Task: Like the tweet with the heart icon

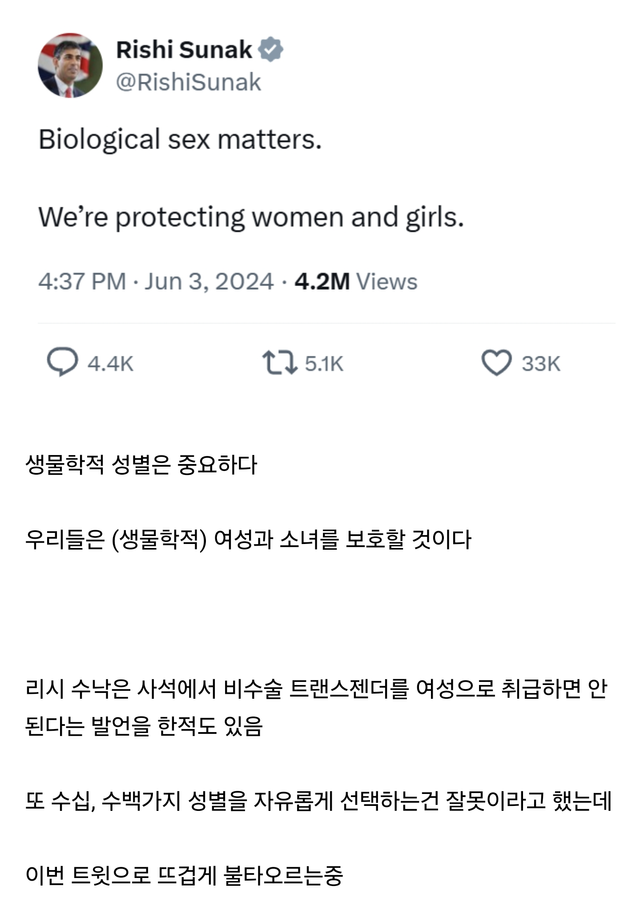Action: tap(496, 363)
